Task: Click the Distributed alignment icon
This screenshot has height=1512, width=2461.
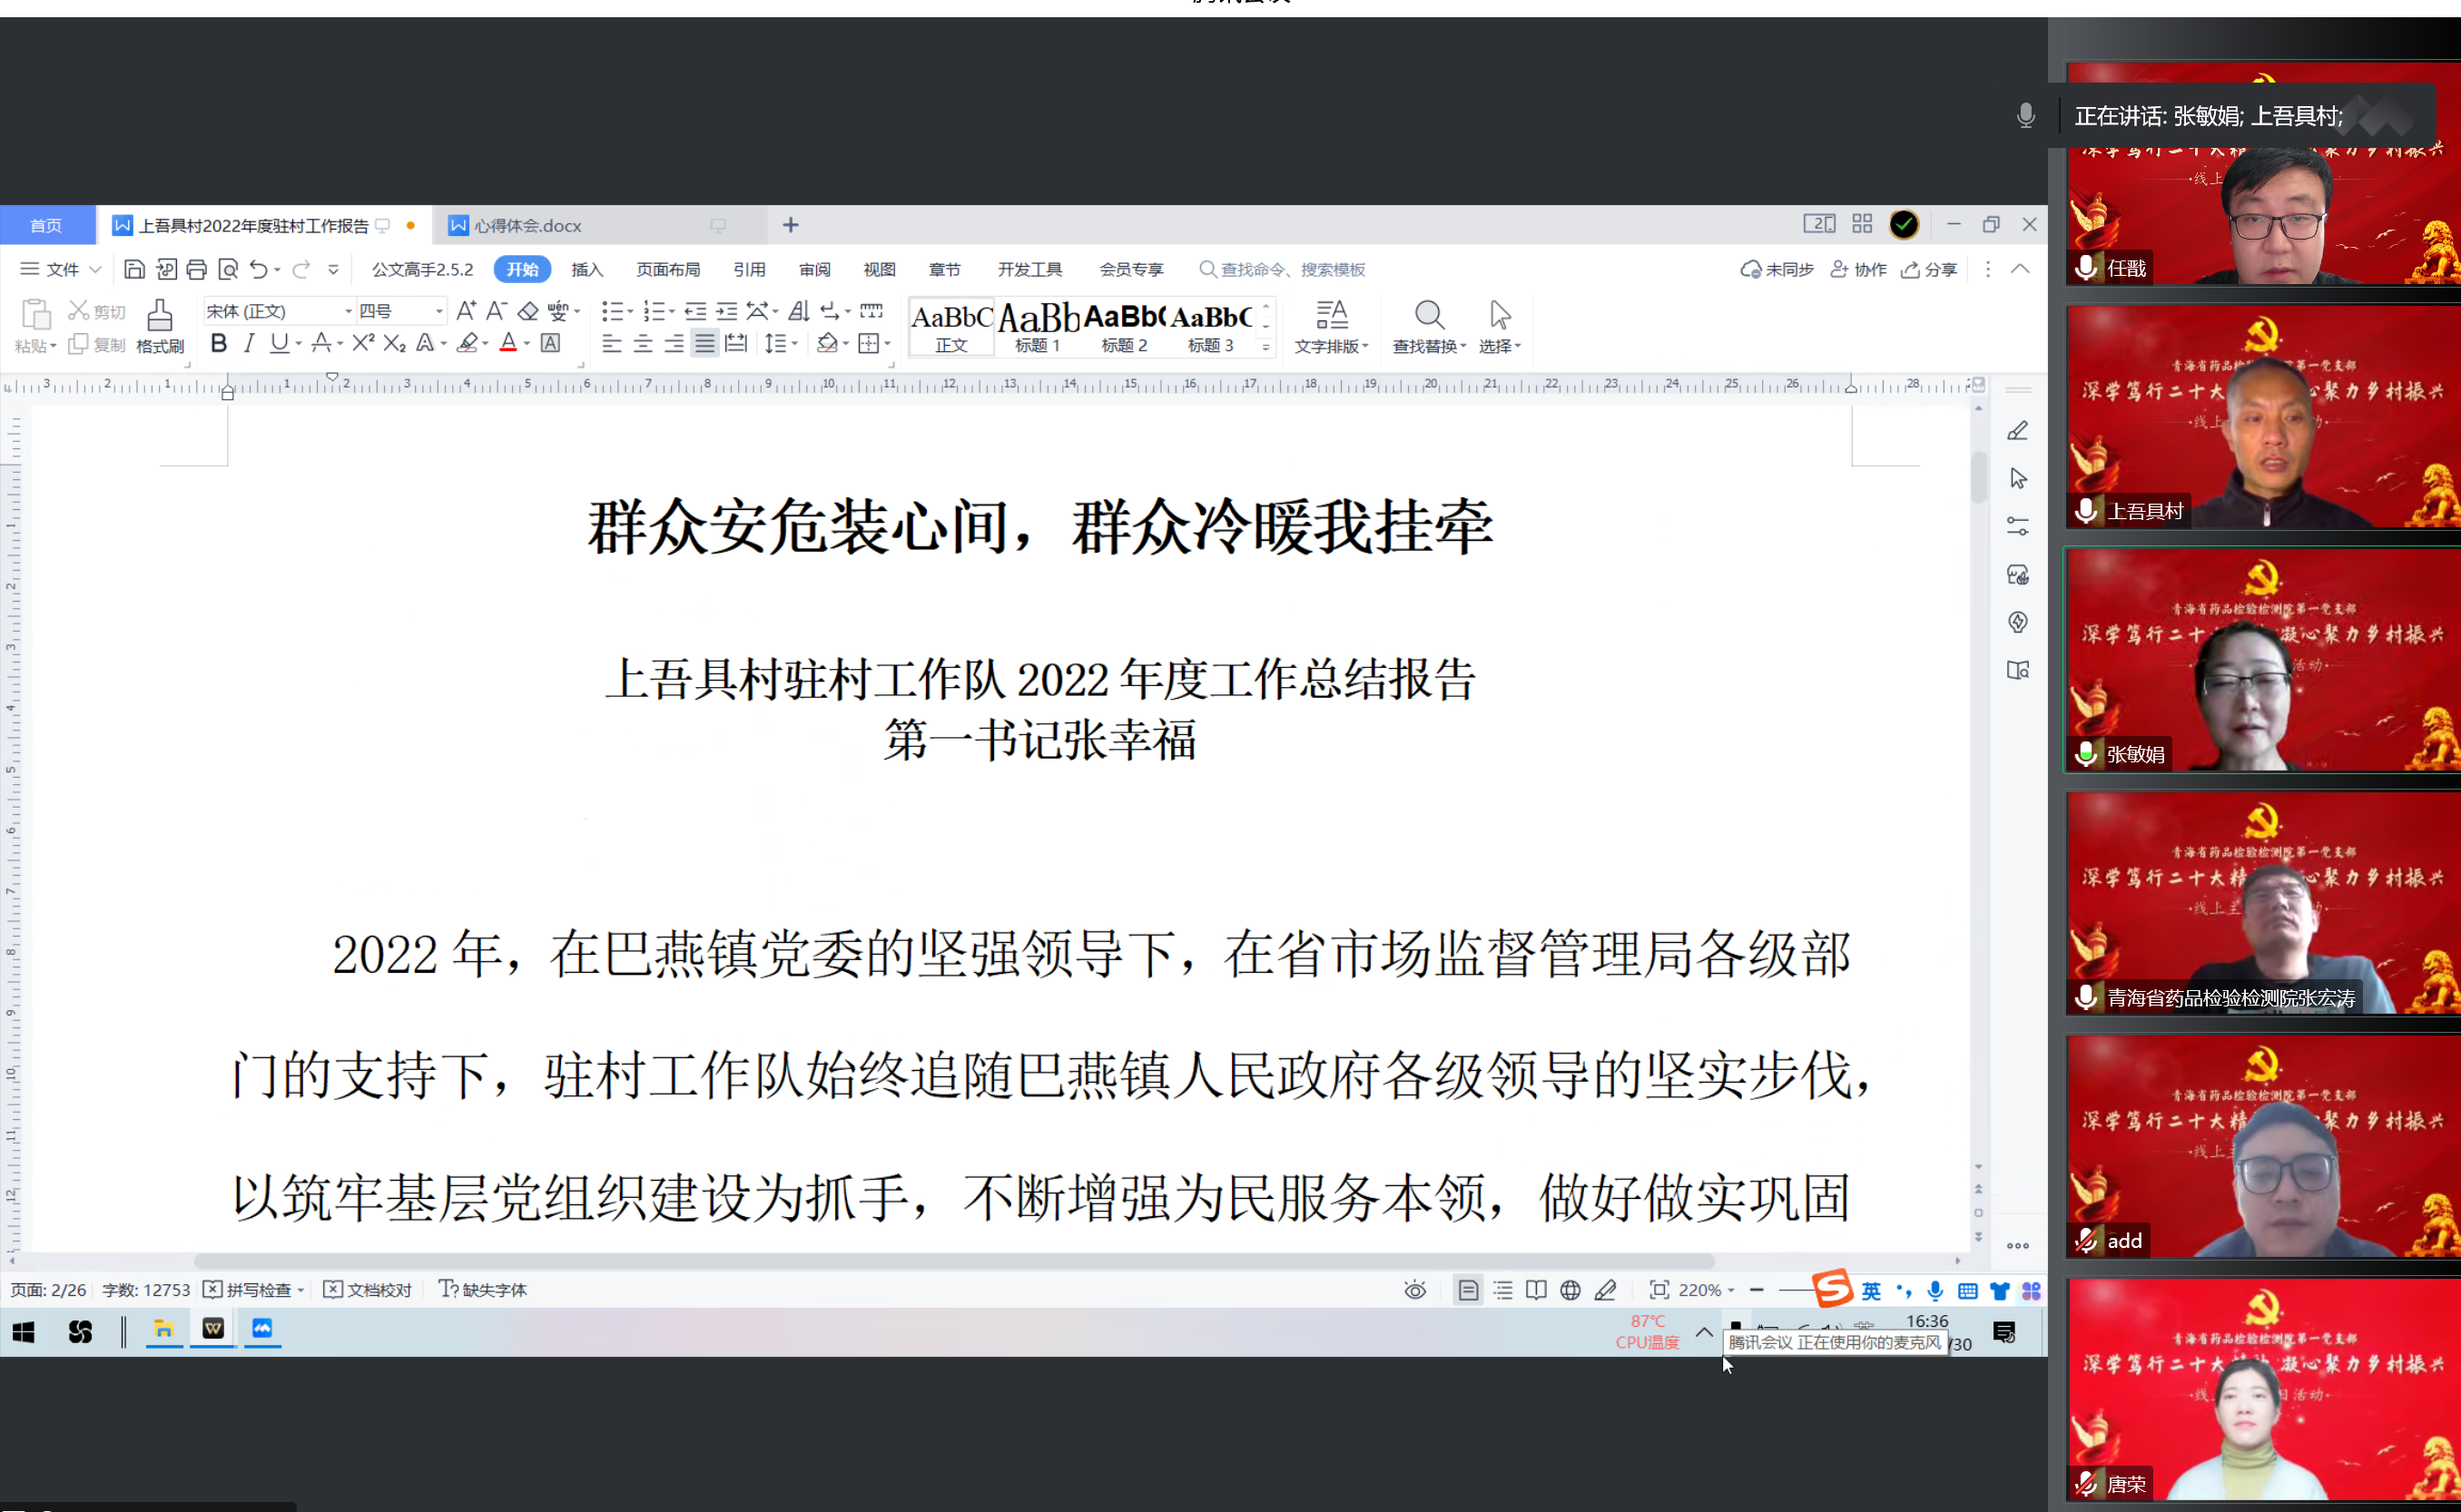Action: click(x=736, y=344)
